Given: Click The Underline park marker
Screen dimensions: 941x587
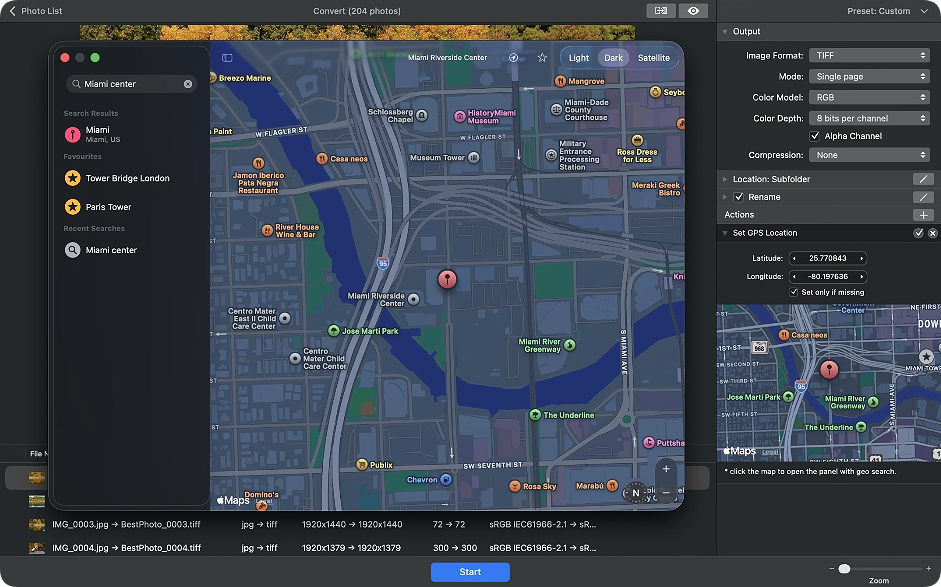Looking at the screenshot, I should [535, 415].
